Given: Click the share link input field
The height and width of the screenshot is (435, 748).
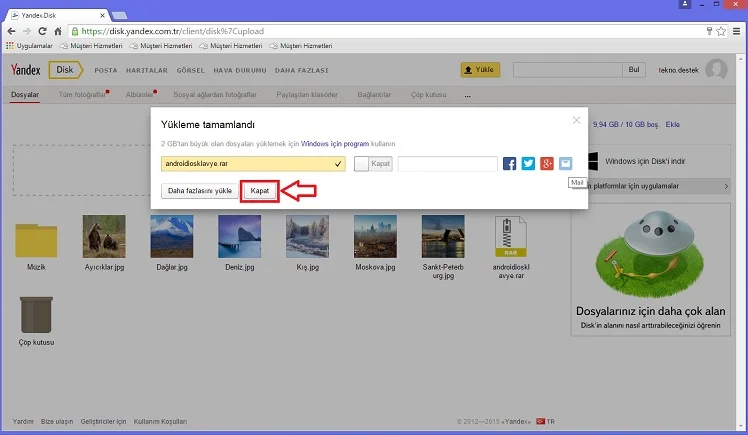Looking at the screenshot, I should [447, 163].
